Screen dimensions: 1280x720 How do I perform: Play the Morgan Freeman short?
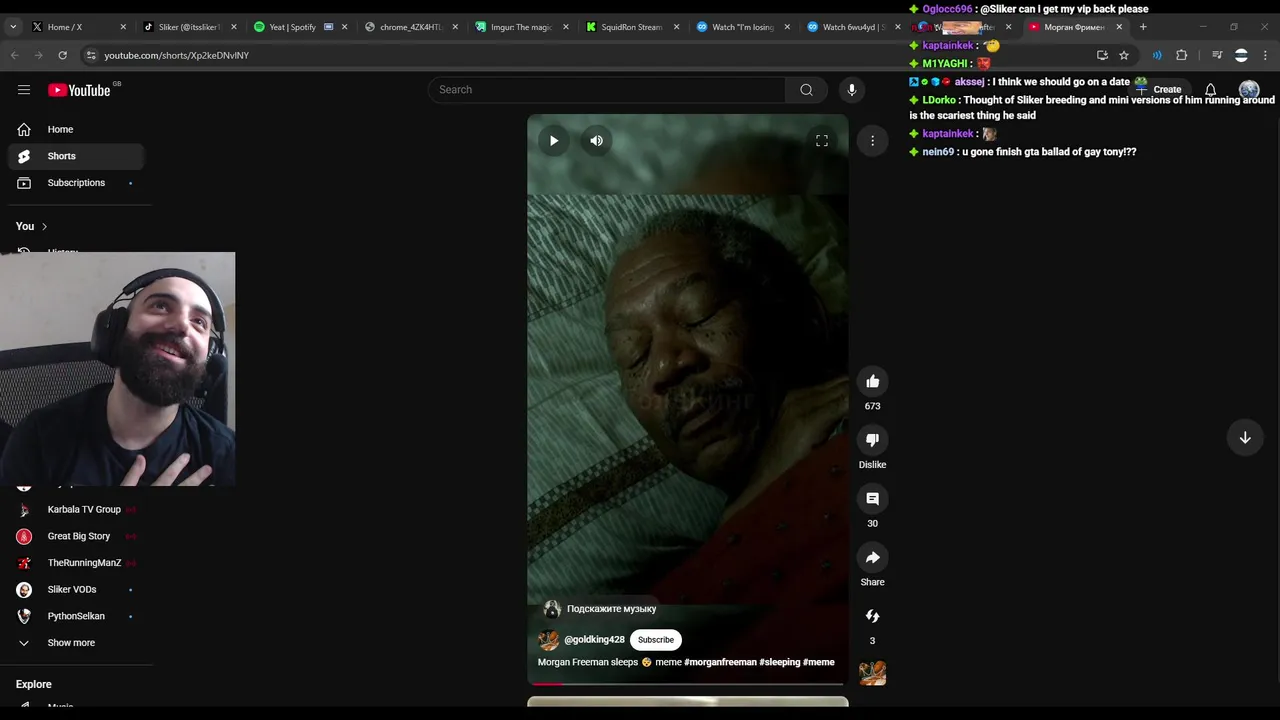pyautogui.click(x=554, y=141)
